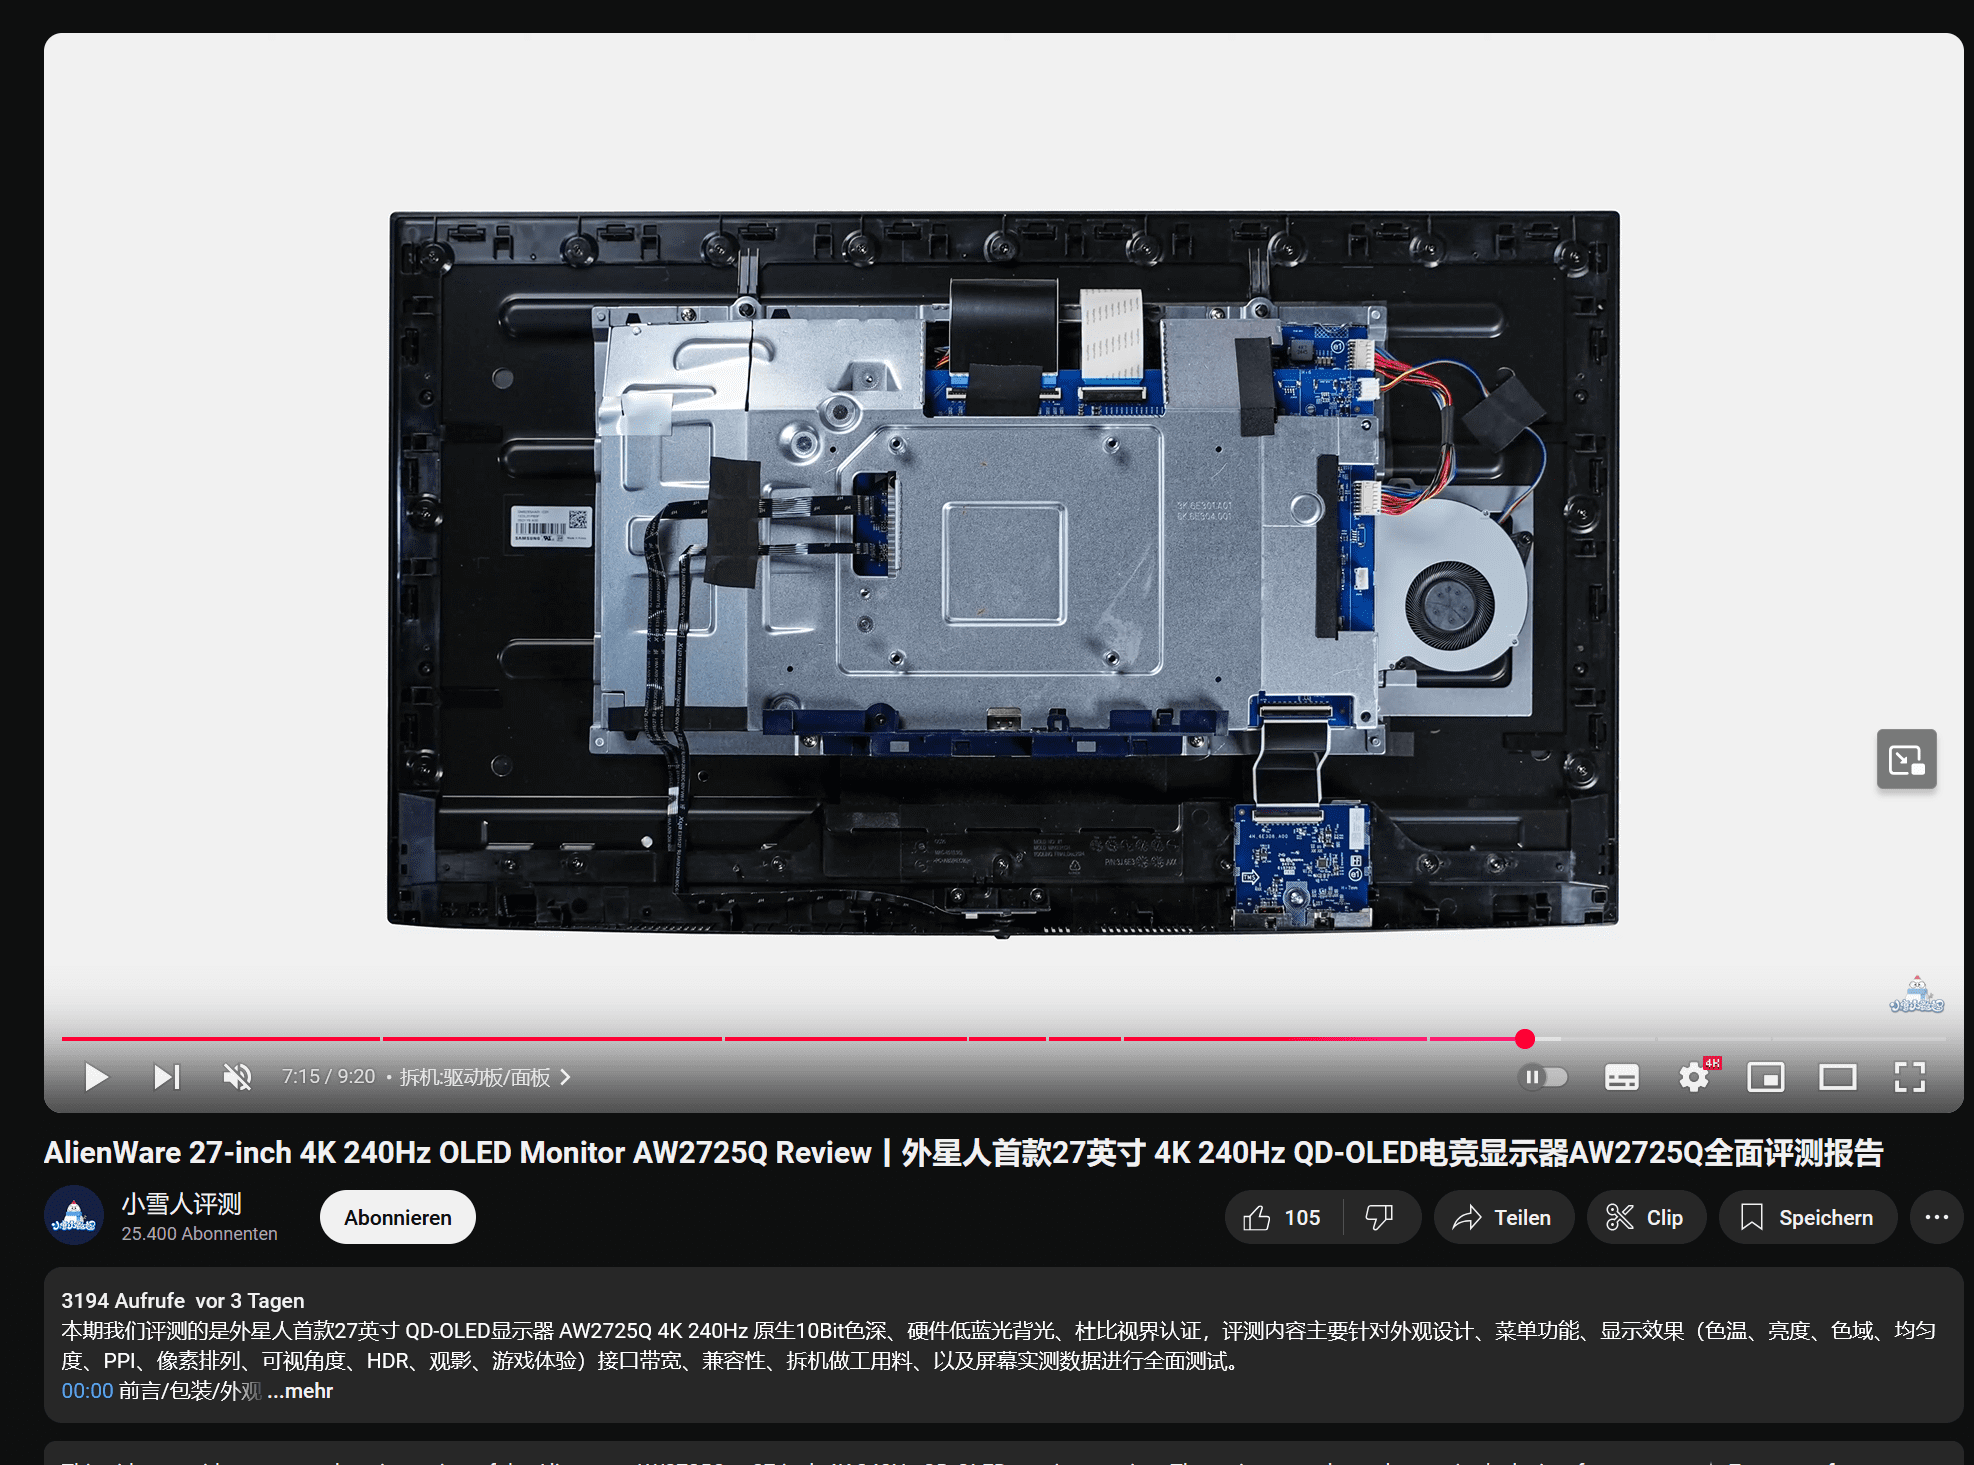1974x1465 pixels.
Task: Toggle the autoplay switch
Action: (x=1543, y=1077)
